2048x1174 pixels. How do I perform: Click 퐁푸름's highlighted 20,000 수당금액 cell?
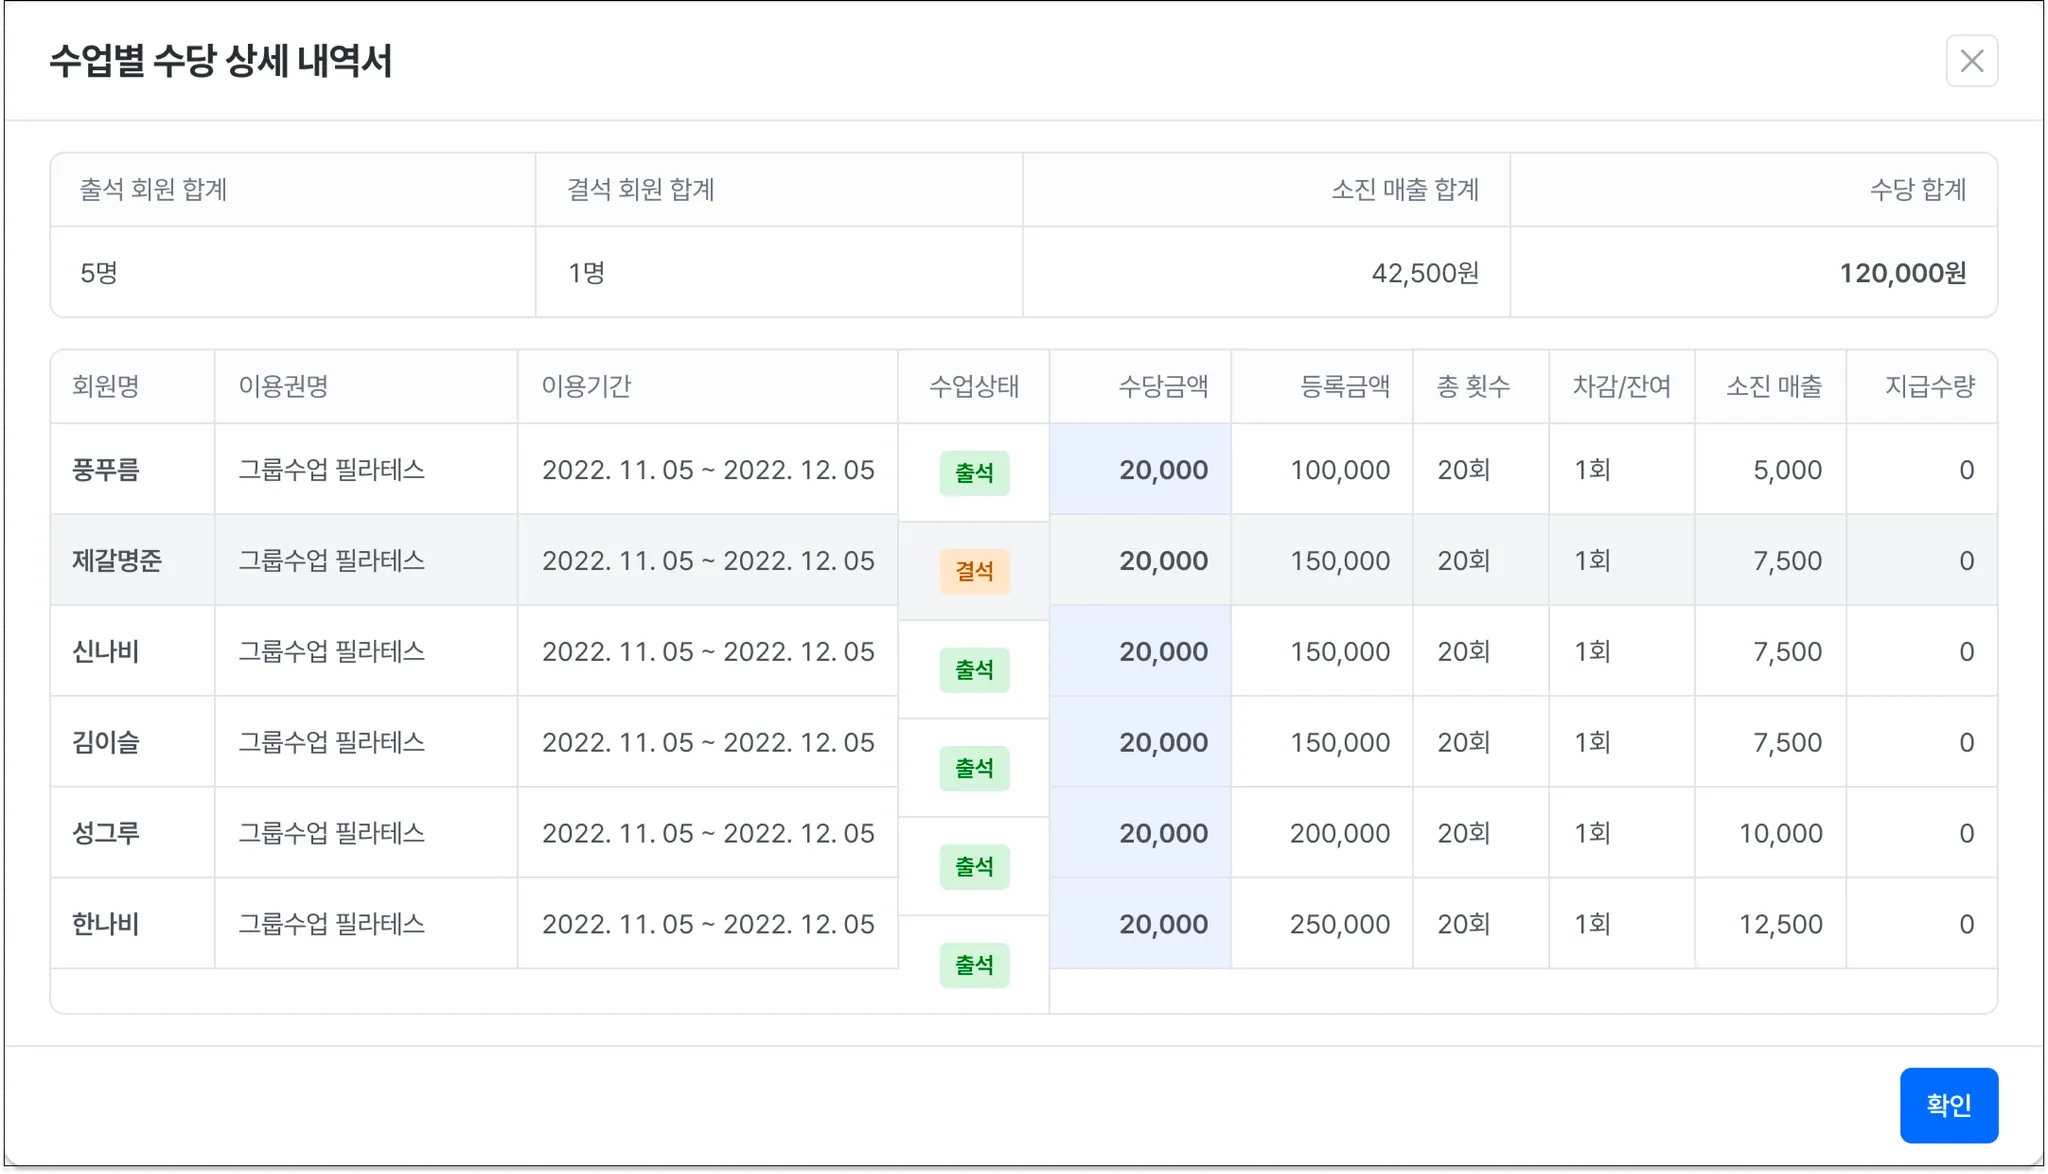click(x=1162, y=470)
